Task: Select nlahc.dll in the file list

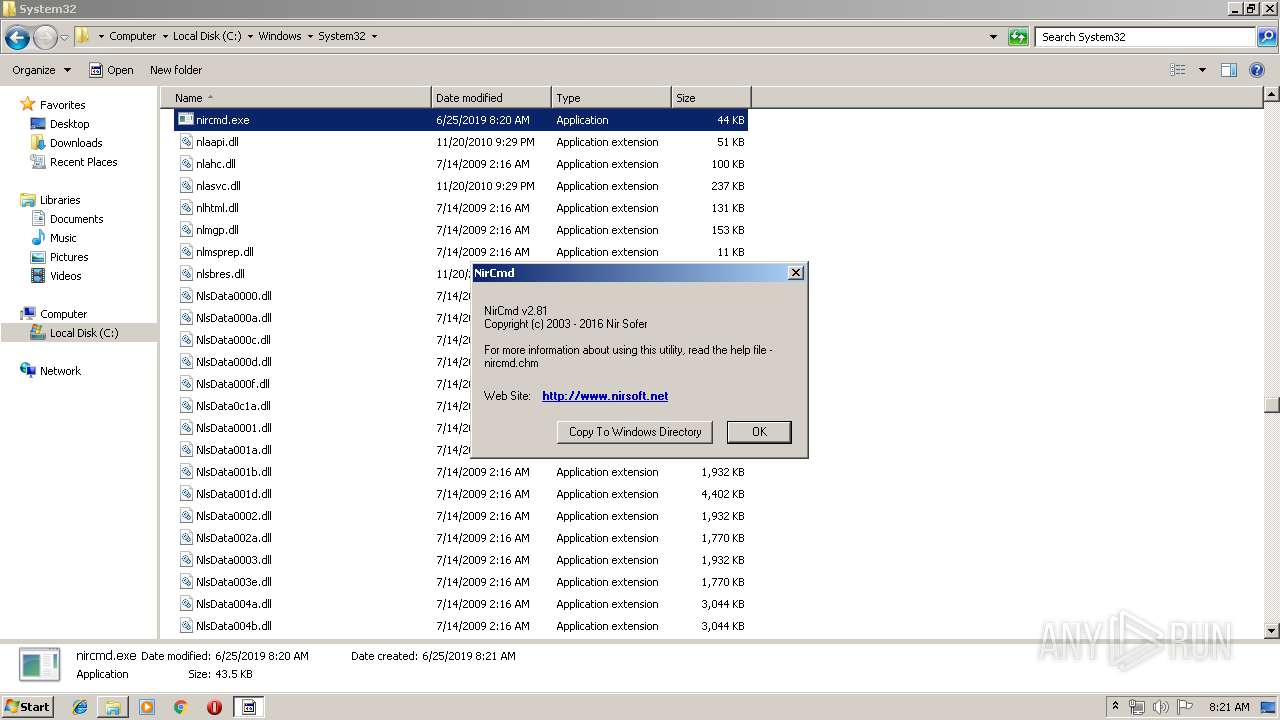Action: [216, 164]
